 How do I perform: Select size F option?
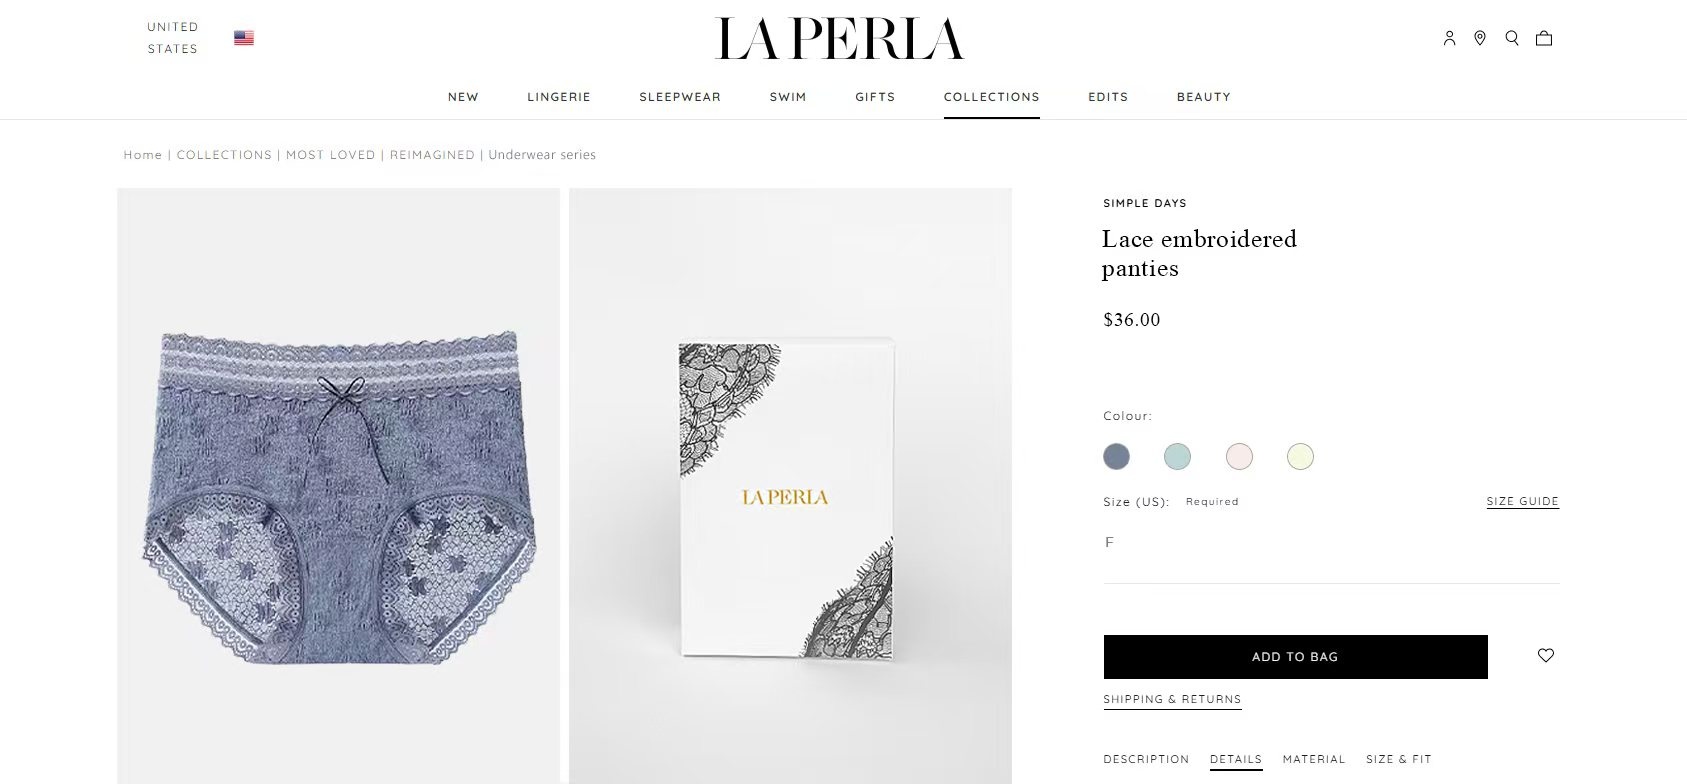[x=1109, y=542]
